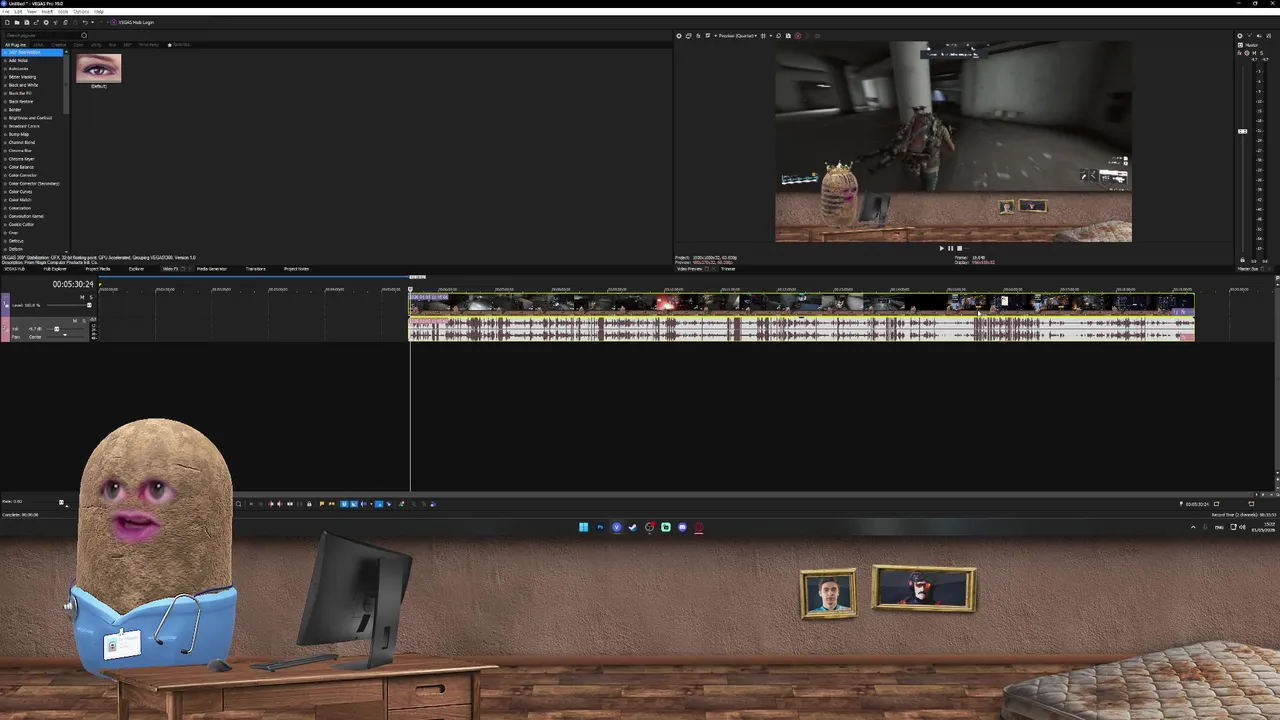Click the split screen view icon

pos(708,36)
